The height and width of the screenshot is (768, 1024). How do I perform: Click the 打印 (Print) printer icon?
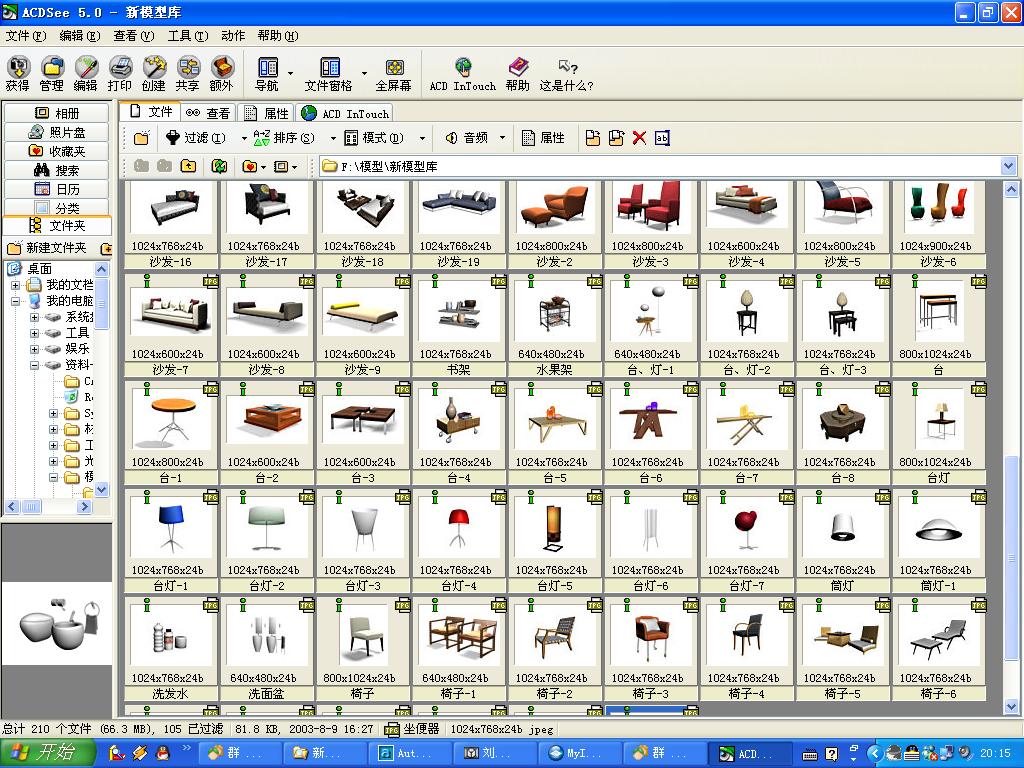pos(120,73)
